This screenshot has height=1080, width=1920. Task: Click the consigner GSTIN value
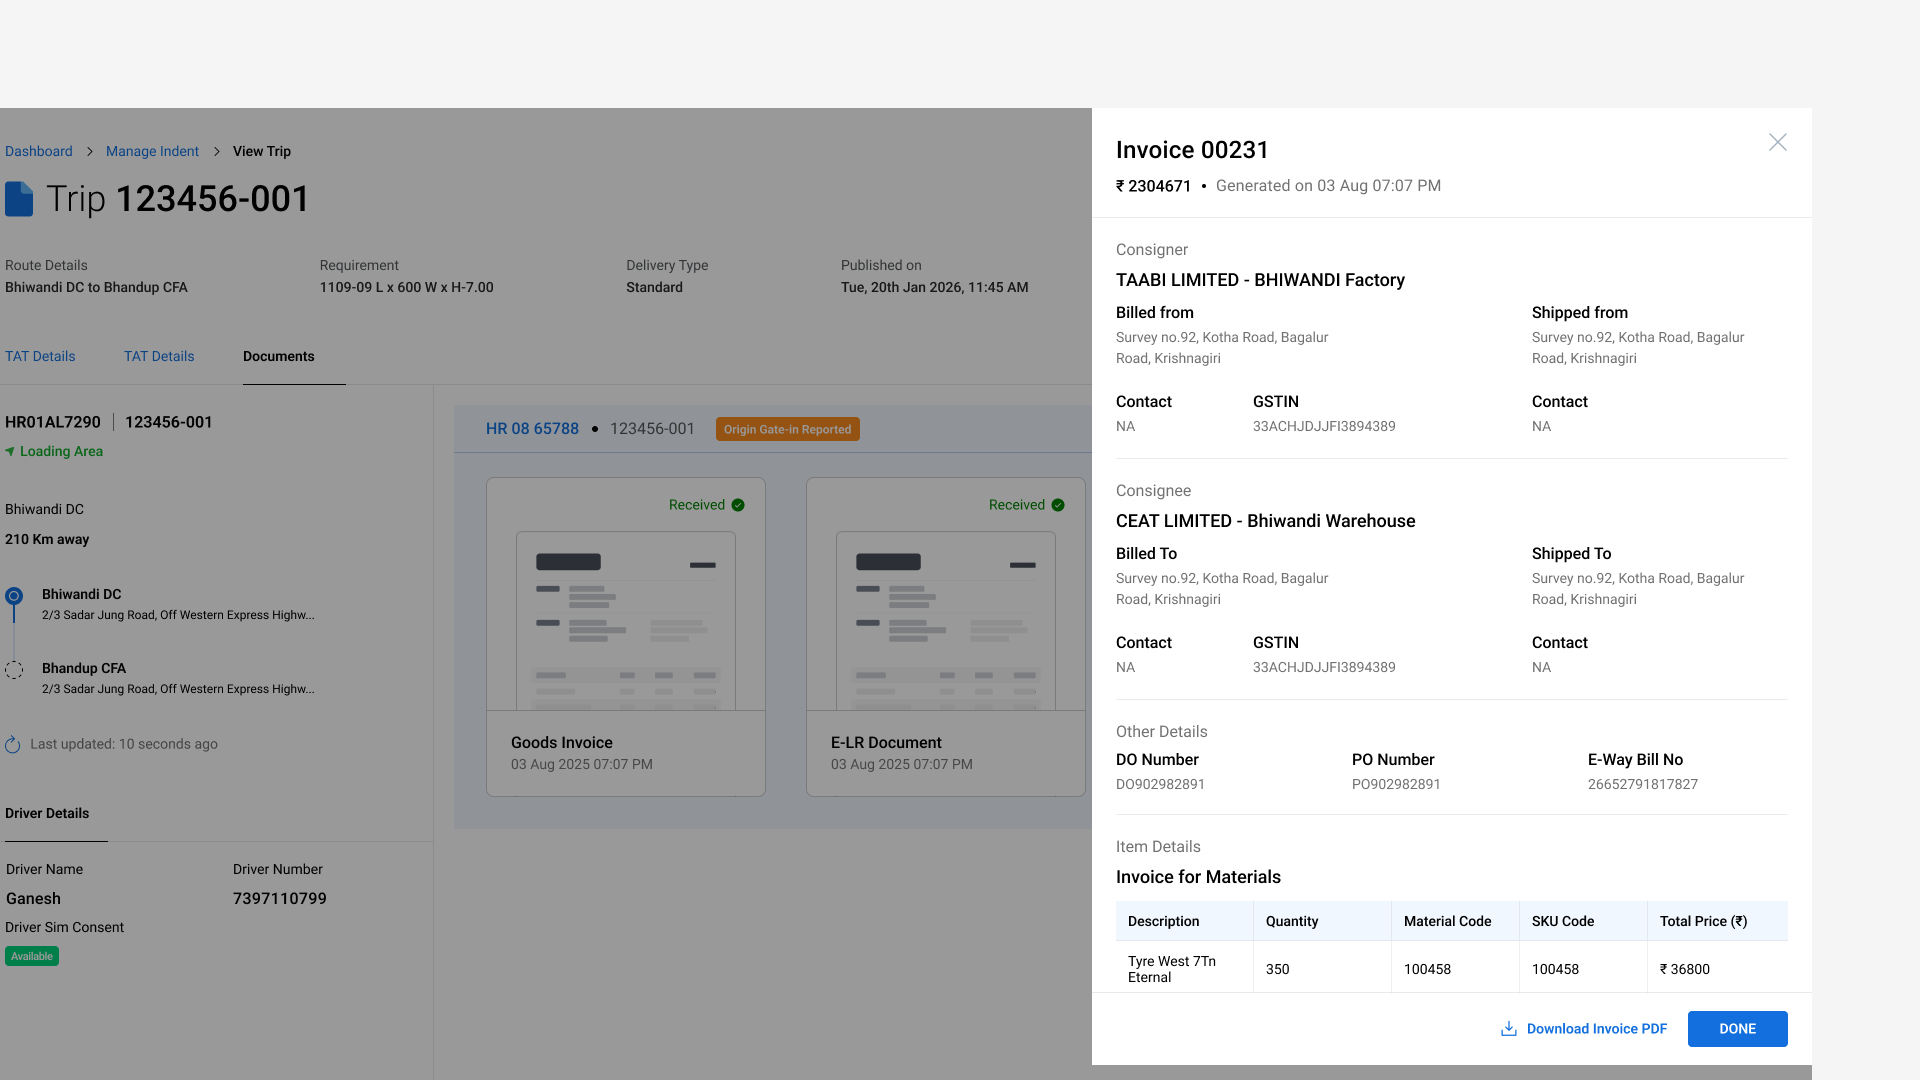click(1324, 427)
